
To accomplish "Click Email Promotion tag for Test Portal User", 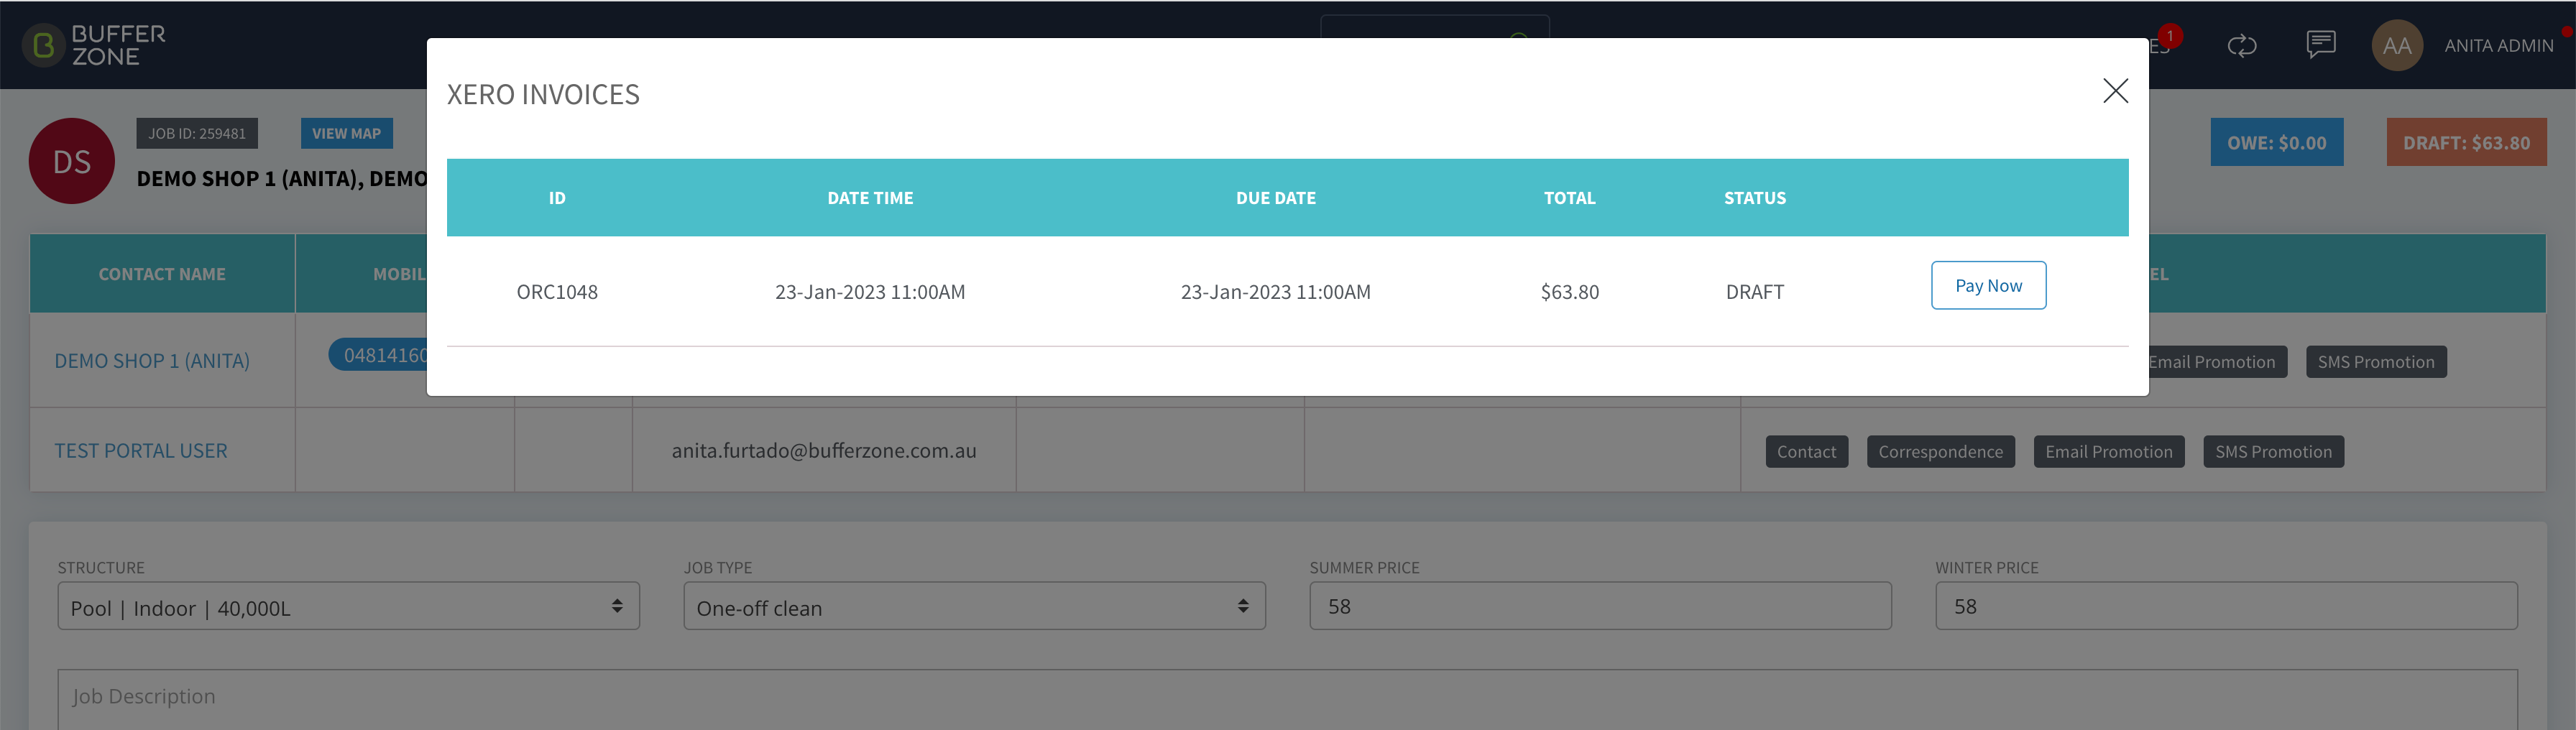I will 2108,452.
